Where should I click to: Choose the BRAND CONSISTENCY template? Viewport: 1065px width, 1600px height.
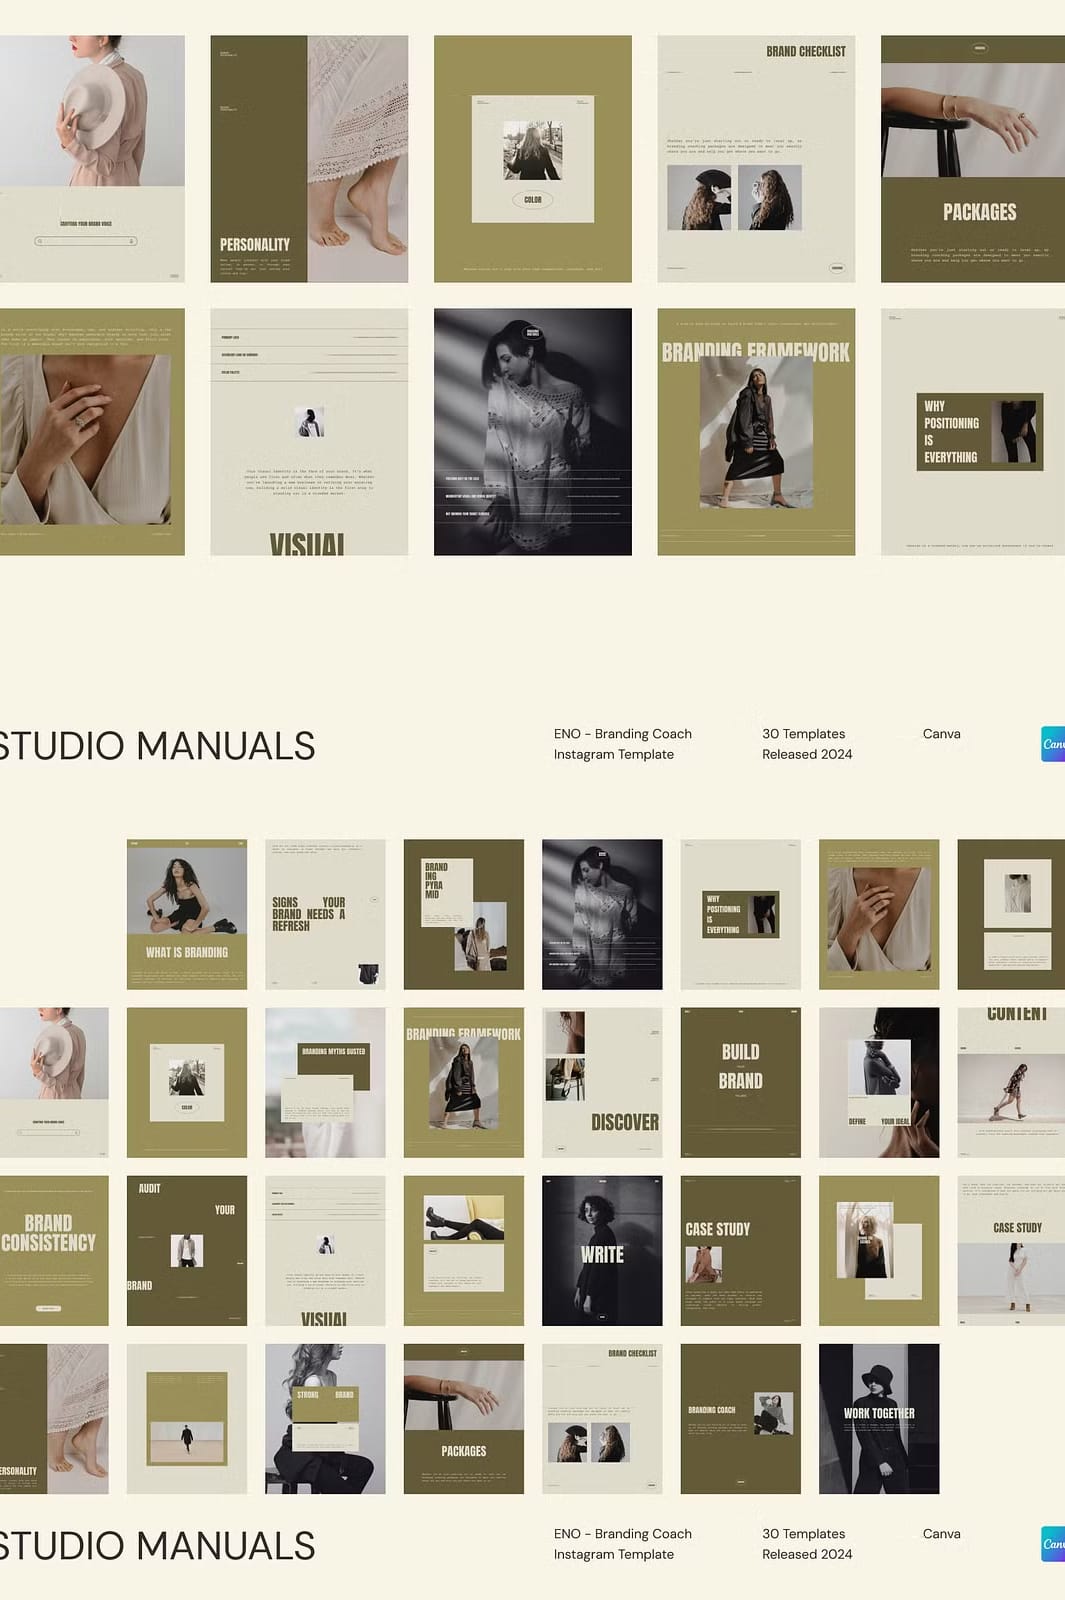52,1250
